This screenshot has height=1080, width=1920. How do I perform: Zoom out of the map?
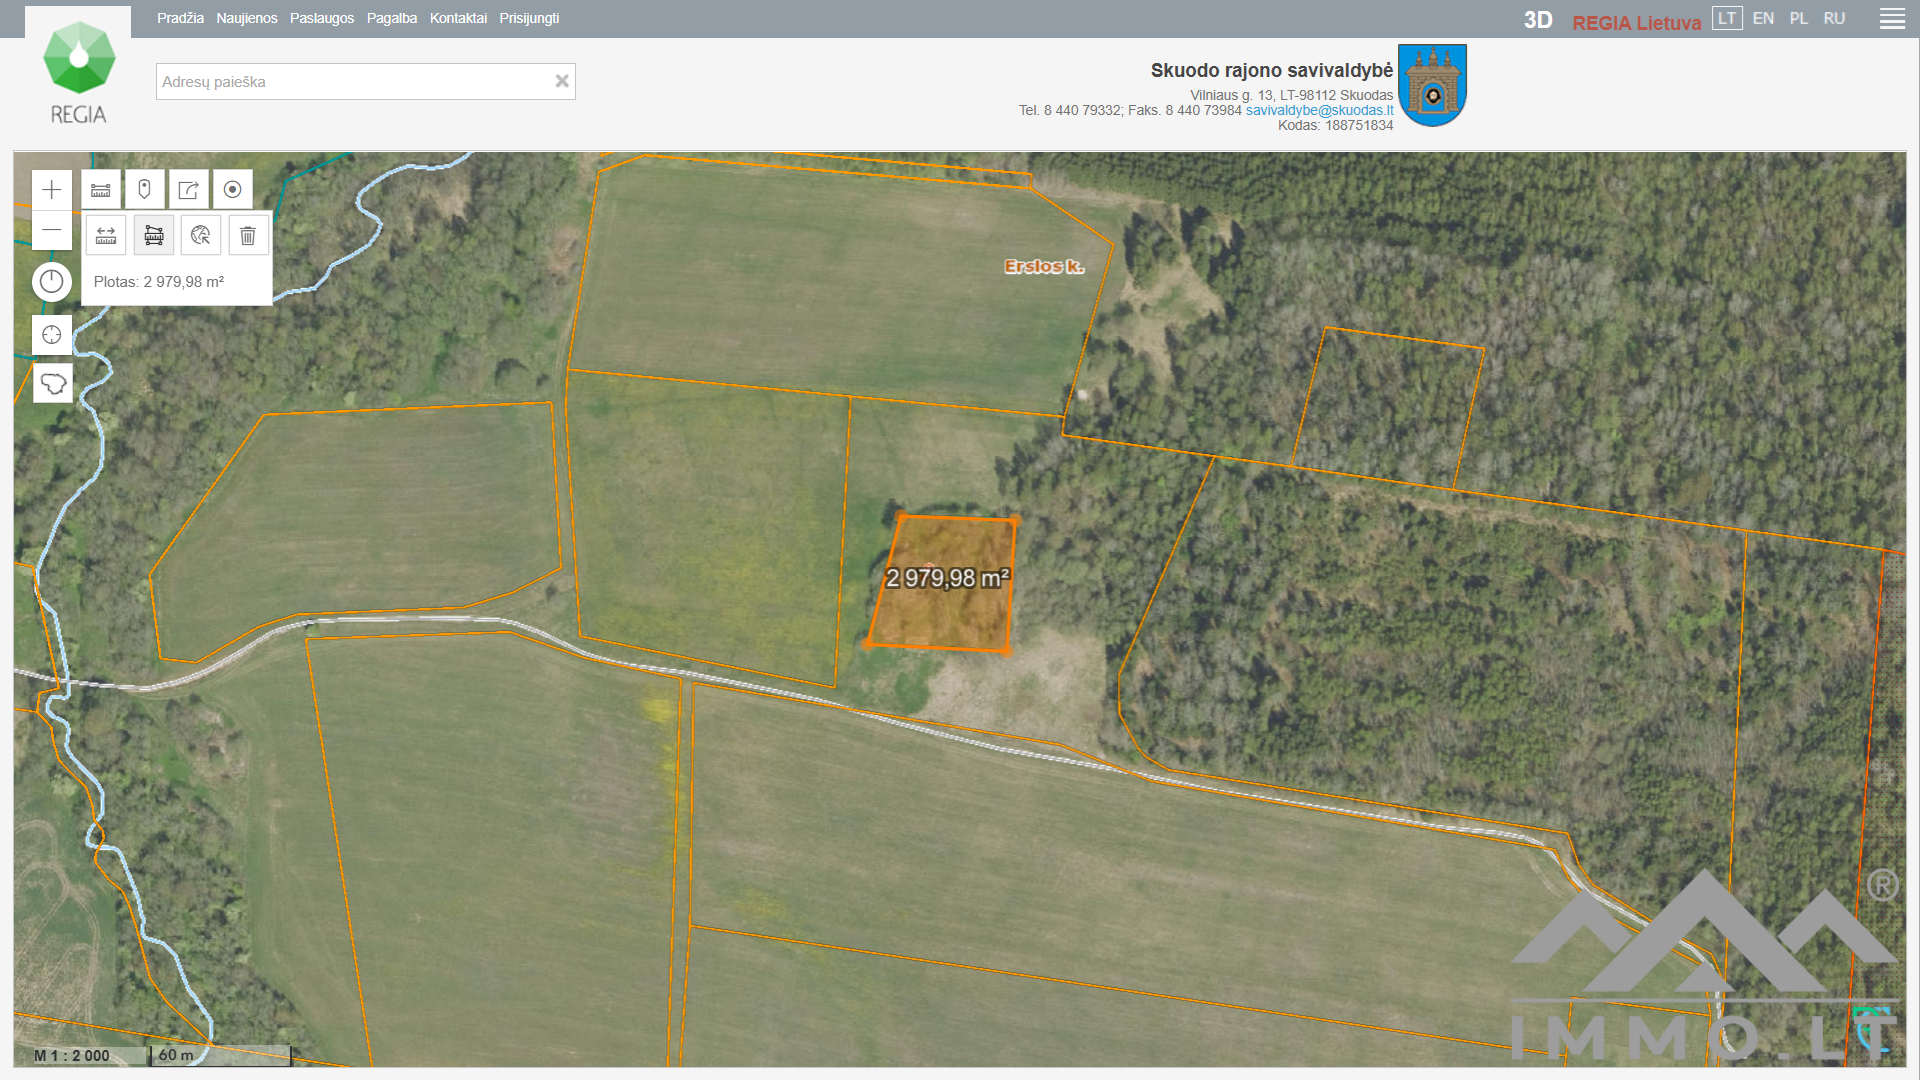(x=52, y=230)
